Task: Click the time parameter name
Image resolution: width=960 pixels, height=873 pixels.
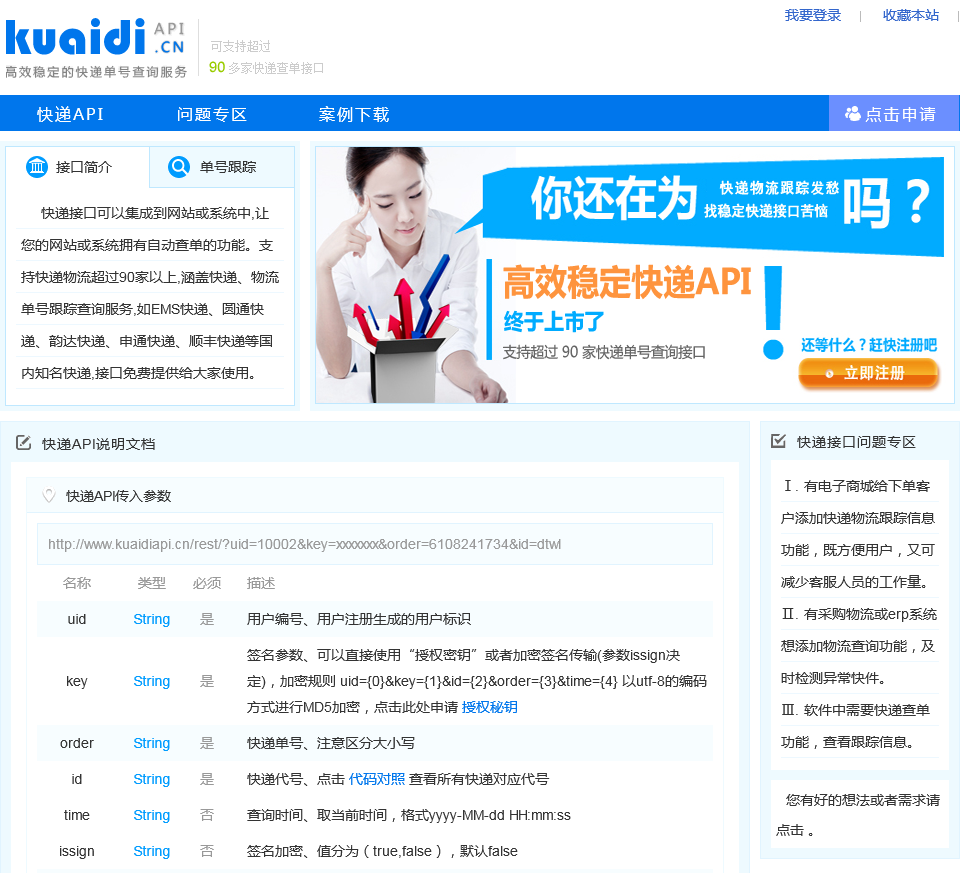Action: pos(77,815)
